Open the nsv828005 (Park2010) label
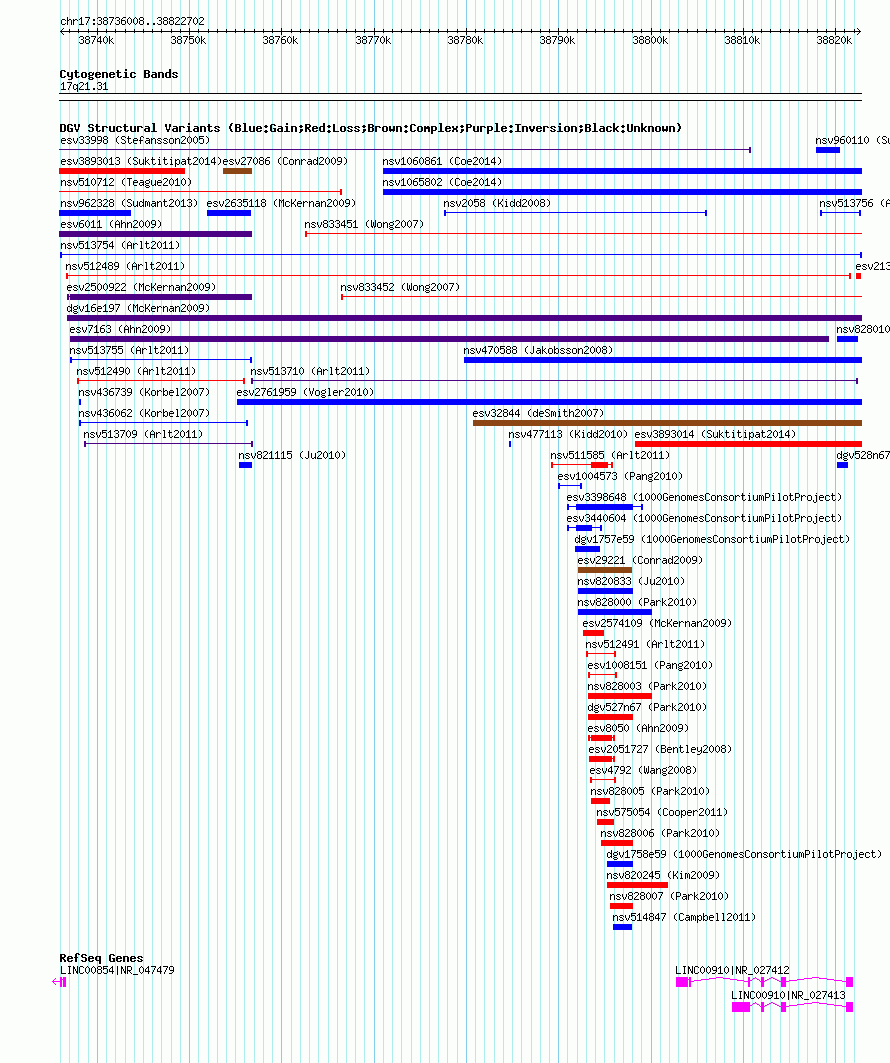 [650, 792]
